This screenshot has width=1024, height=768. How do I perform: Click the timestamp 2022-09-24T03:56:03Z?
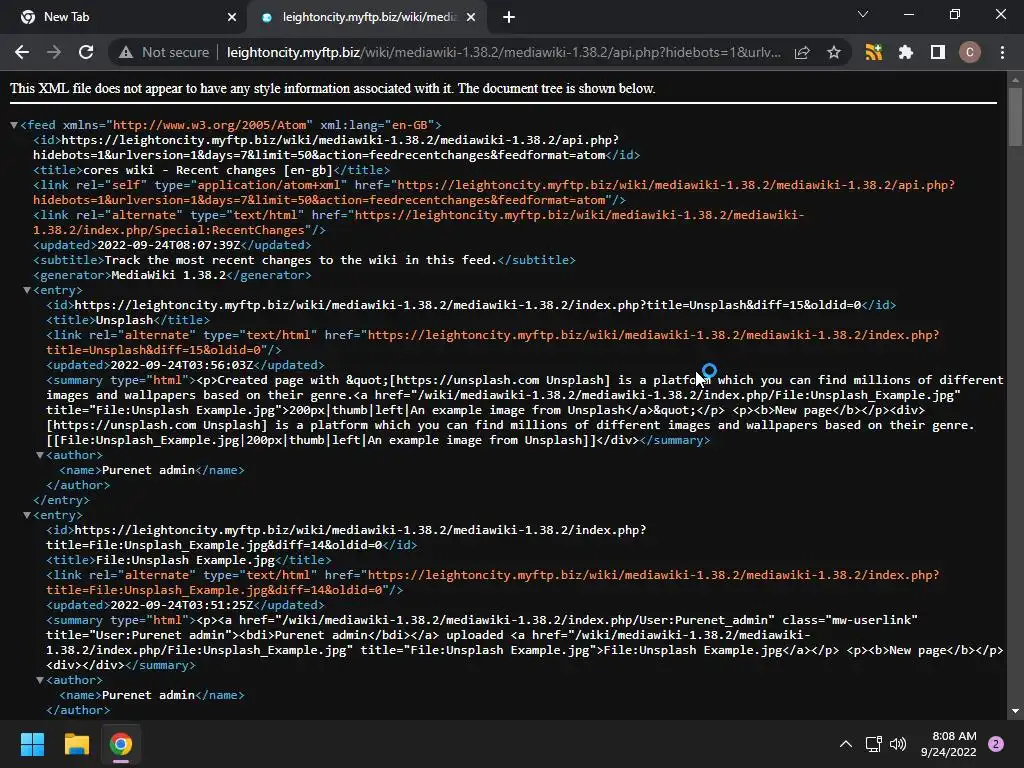182,366
